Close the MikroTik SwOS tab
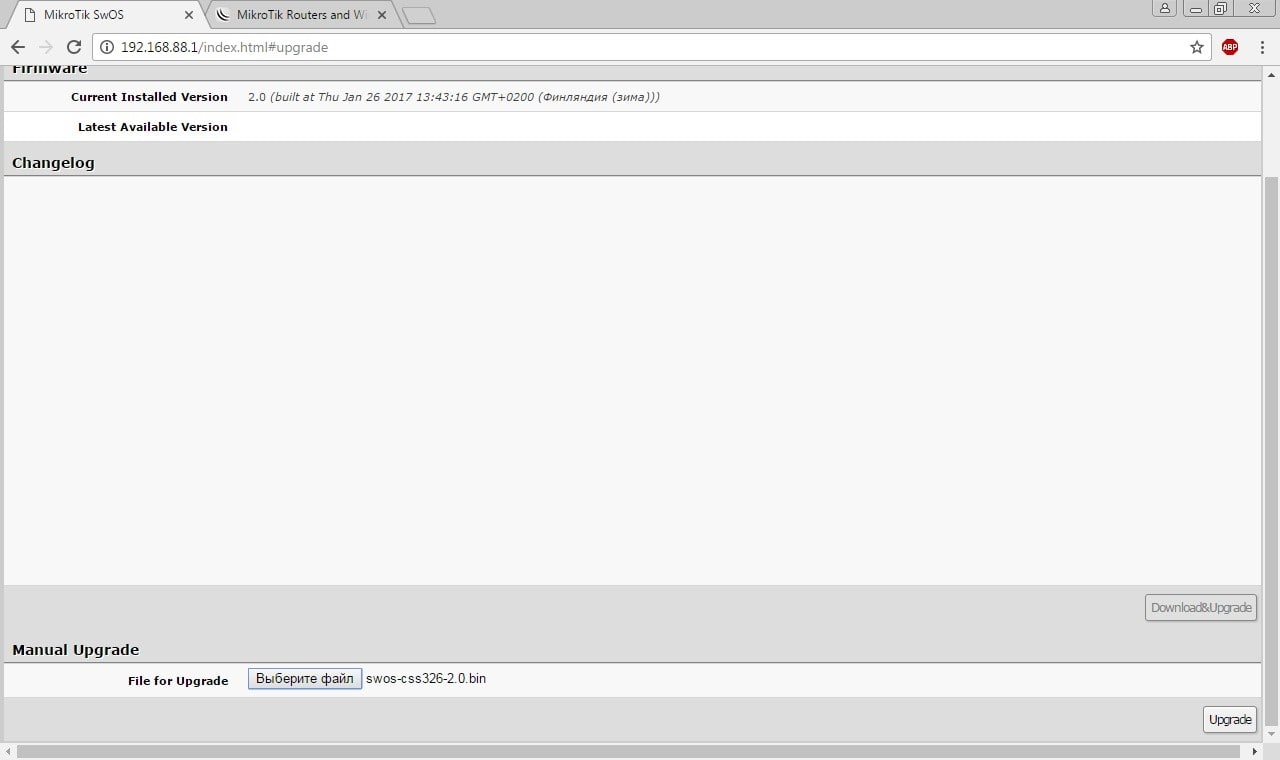This screenshot has height=760, width=1280. (x=189, y=15)
